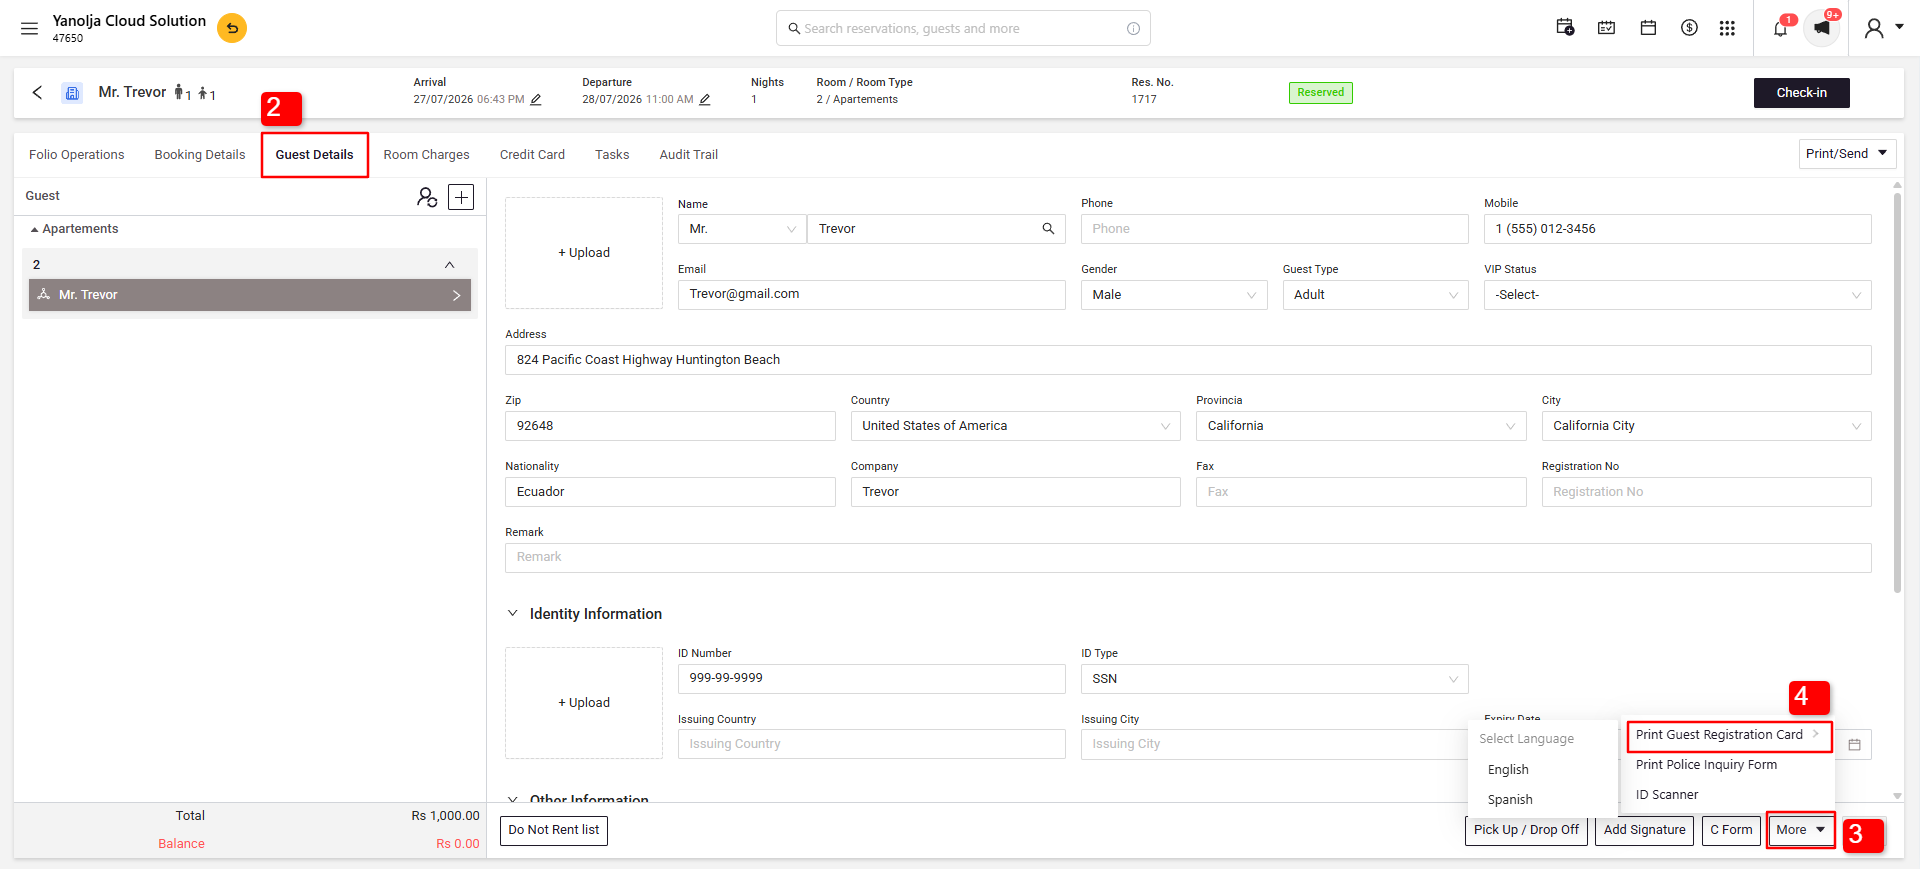Choose Print Guest Registration Card
Viewport: 1920px width, 869px height.
pos(1729,735)
